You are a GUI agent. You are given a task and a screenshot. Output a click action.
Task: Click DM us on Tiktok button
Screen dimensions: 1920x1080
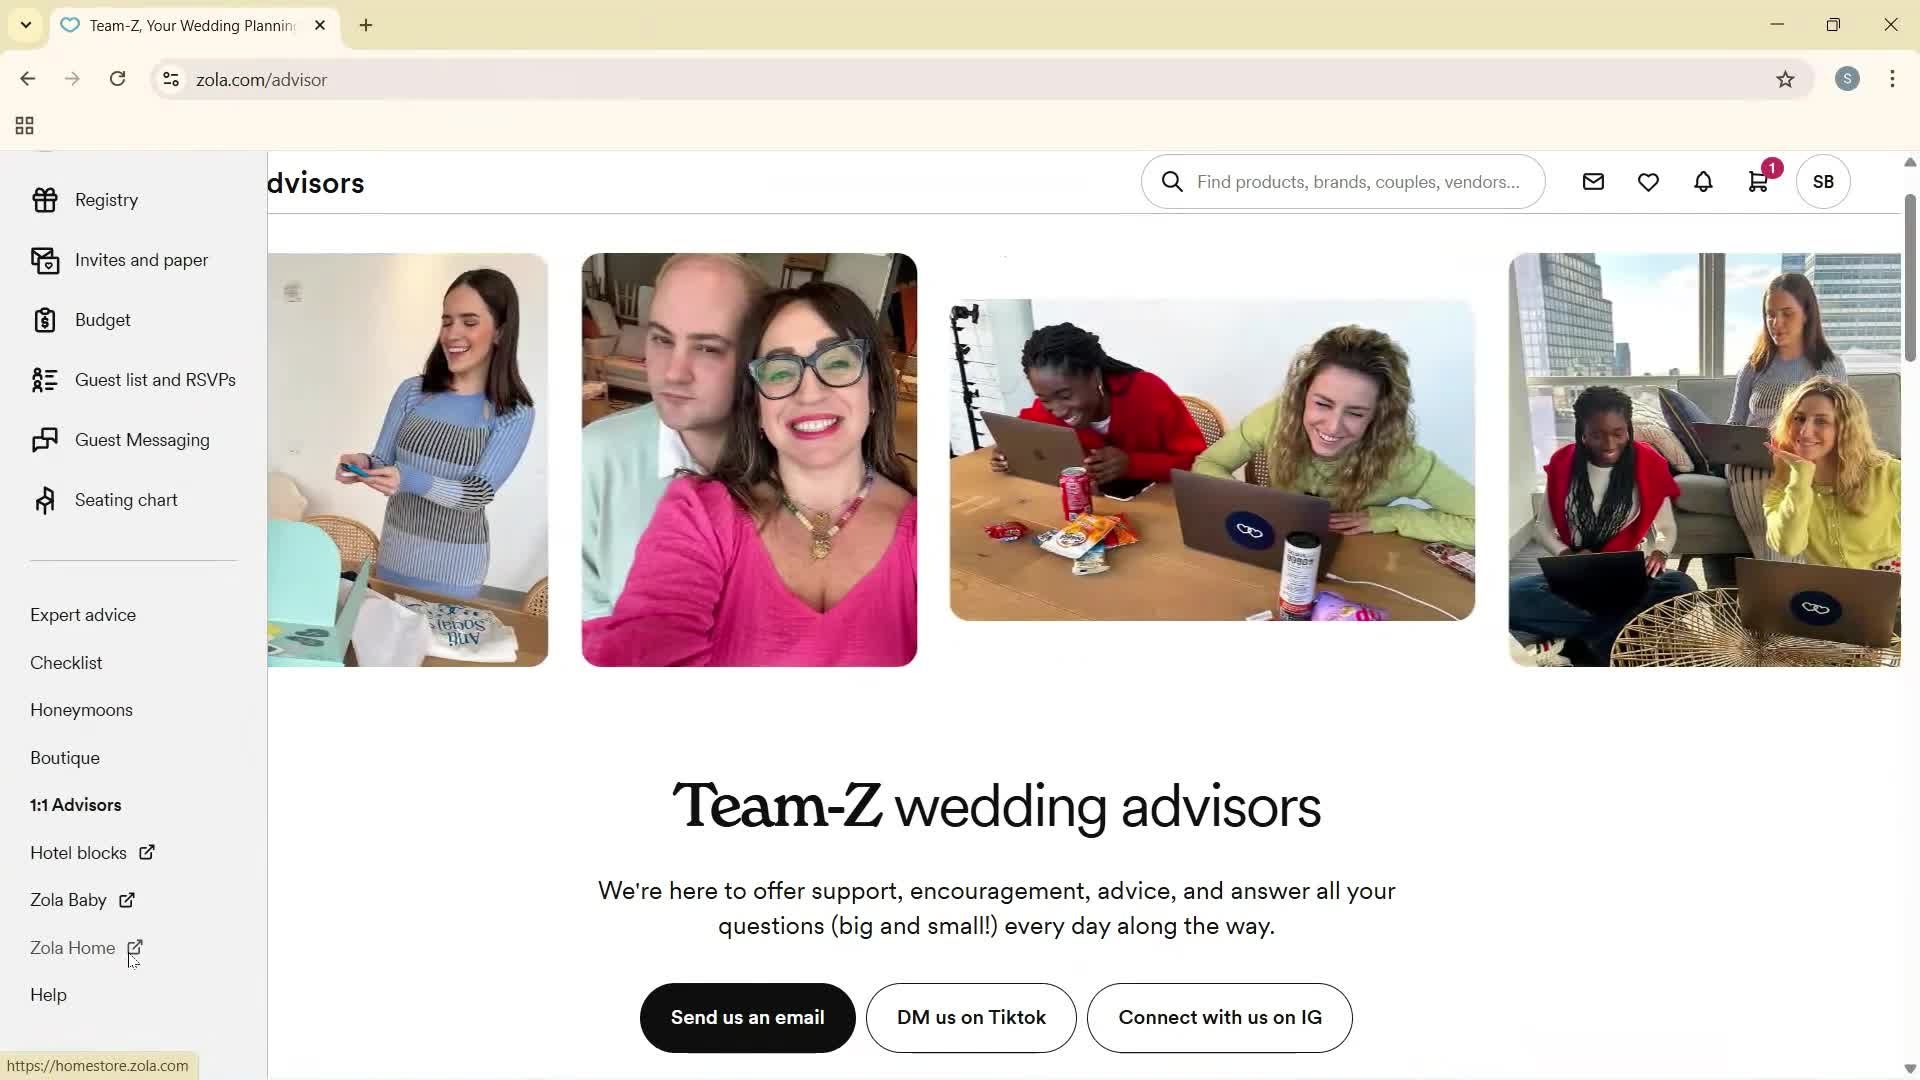pos(970,1018)
